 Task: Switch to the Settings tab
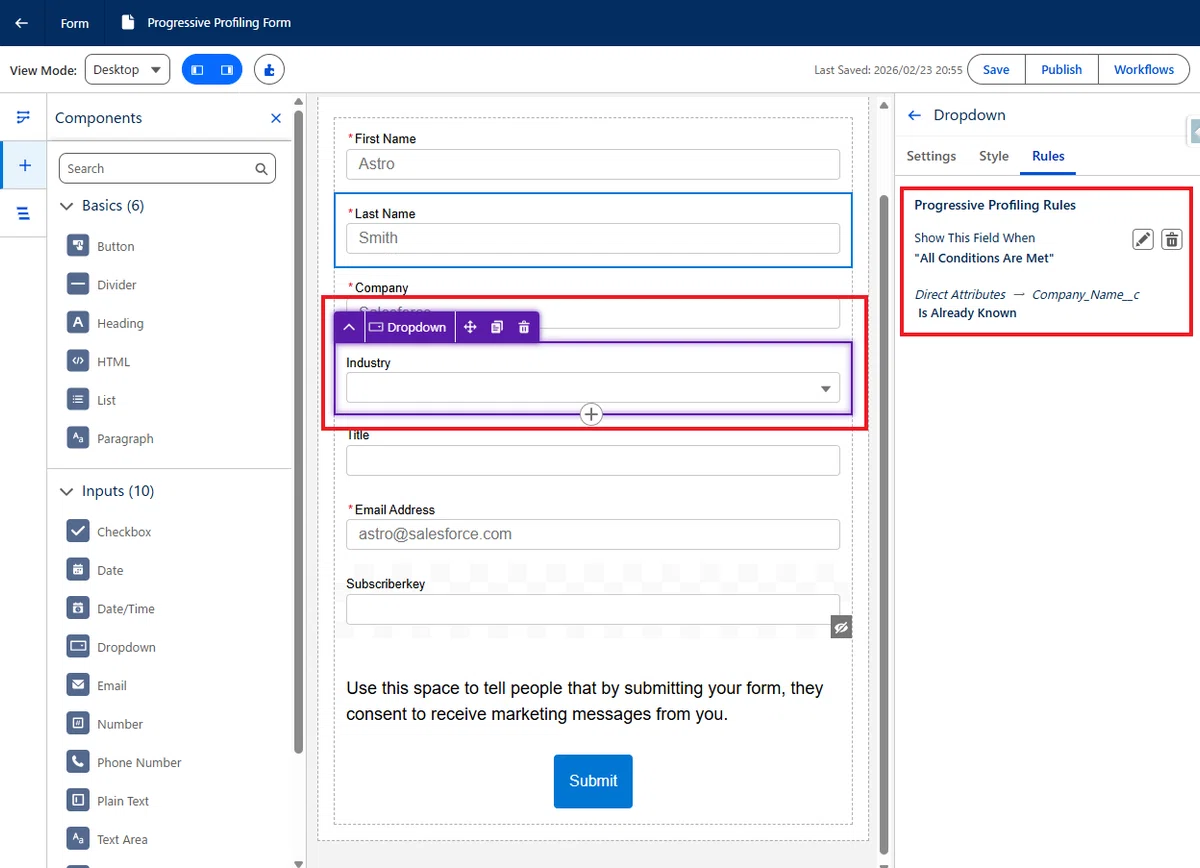931,156
